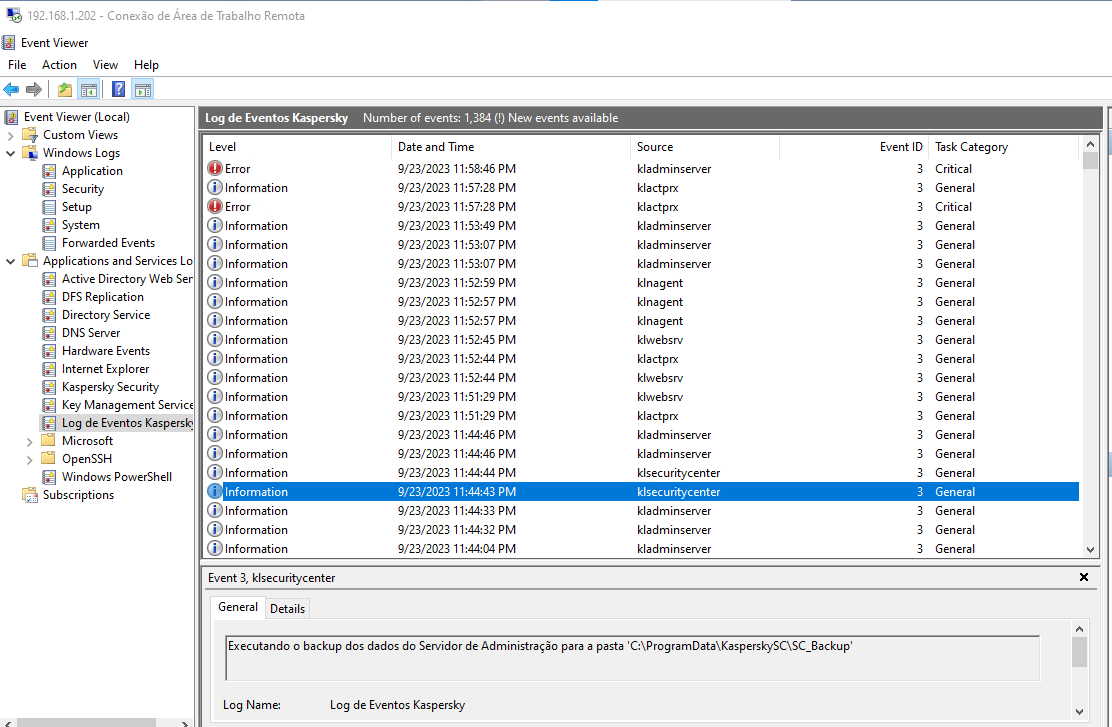
Task: Select the Kaspersky Security log in tree
Action: (110, 387)
